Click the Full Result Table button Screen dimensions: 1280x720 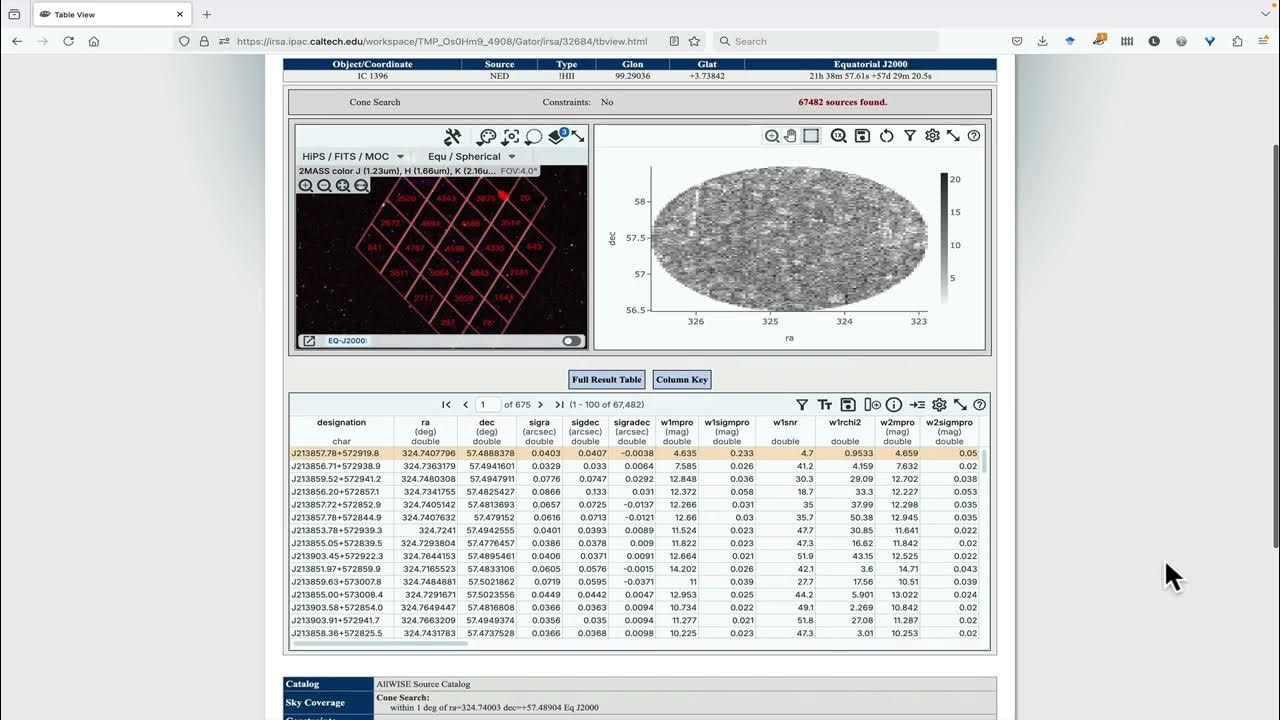click(x=607, y=380)
